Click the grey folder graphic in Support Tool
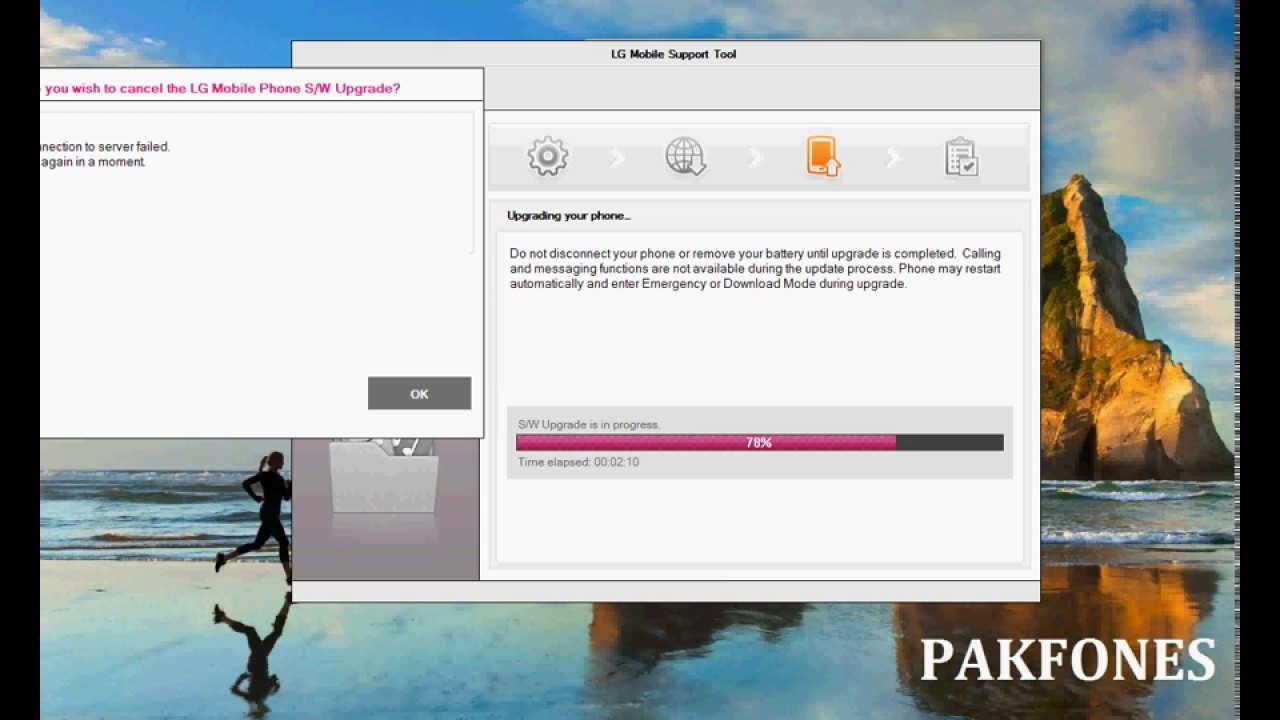 [384, 476]
